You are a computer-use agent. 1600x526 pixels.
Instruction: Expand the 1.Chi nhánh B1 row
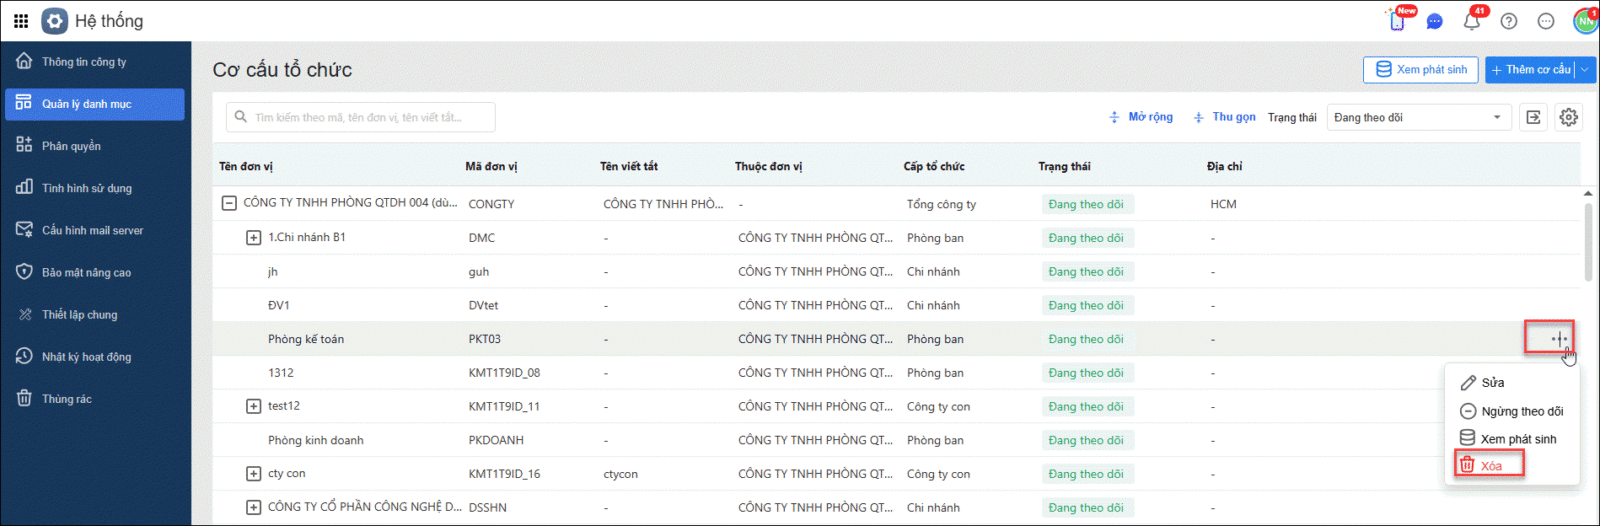point(254,238)
